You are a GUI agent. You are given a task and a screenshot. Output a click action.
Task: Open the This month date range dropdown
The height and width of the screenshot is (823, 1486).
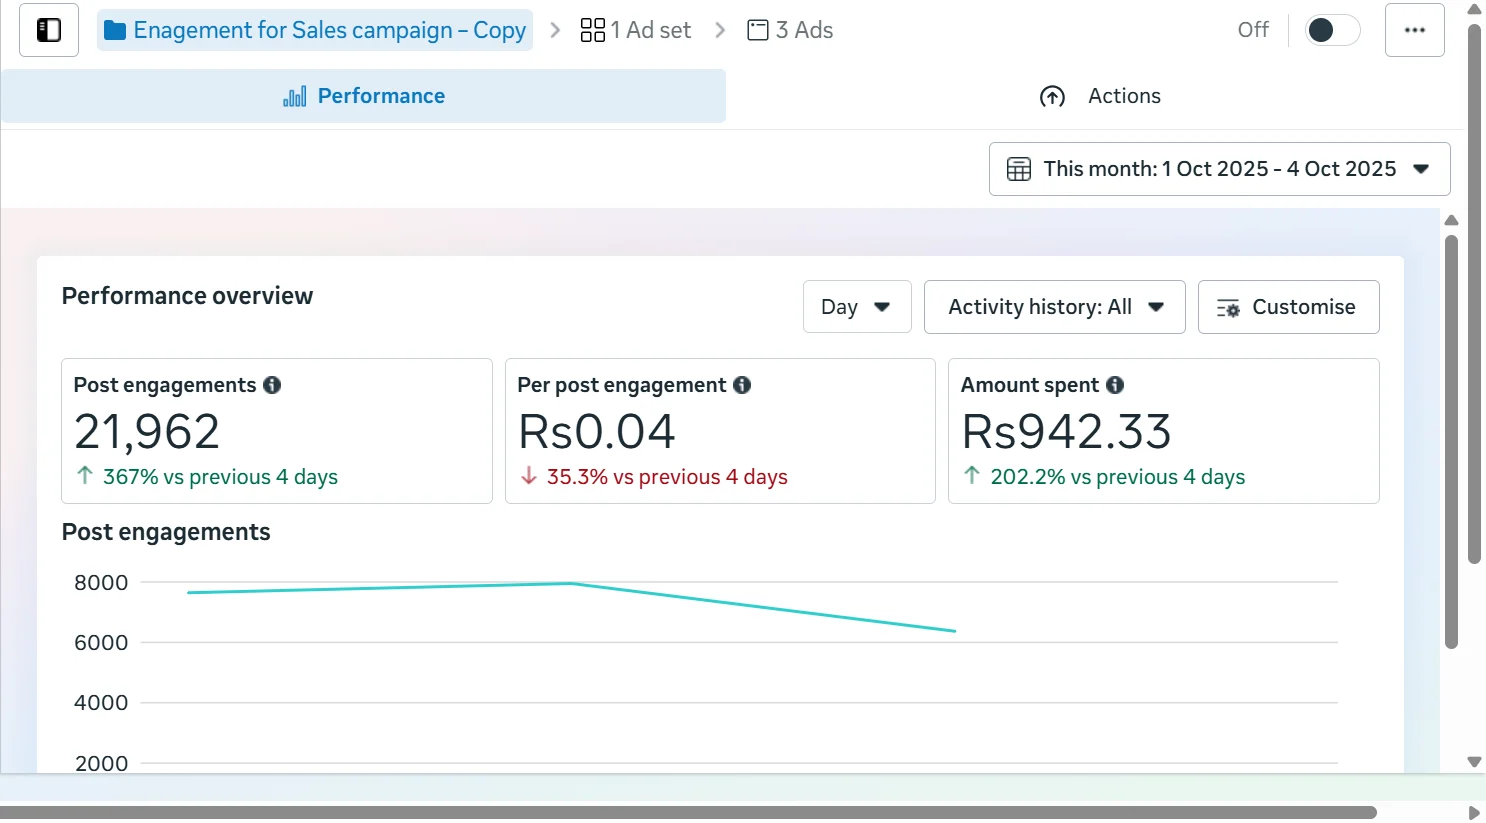pos(1219,169)
